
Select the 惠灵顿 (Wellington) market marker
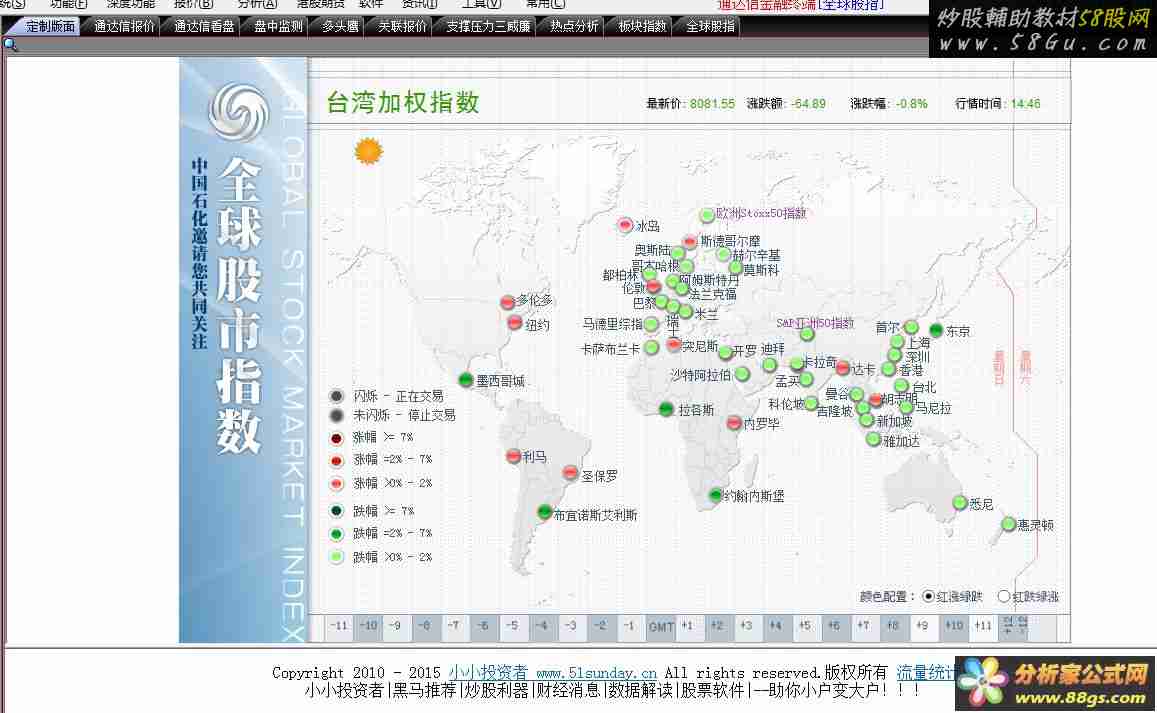click(x=1008, y=524)
